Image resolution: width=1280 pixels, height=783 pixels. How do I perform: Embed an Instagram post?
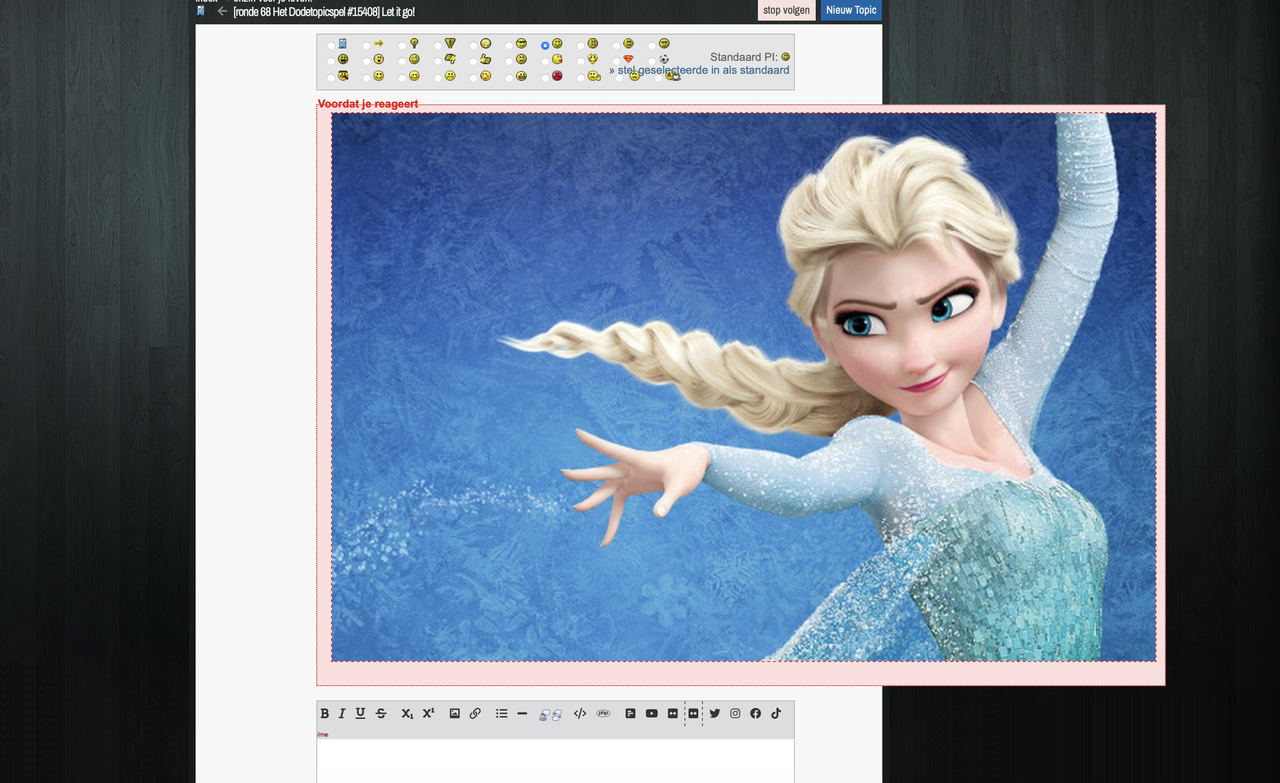point(735,714)
